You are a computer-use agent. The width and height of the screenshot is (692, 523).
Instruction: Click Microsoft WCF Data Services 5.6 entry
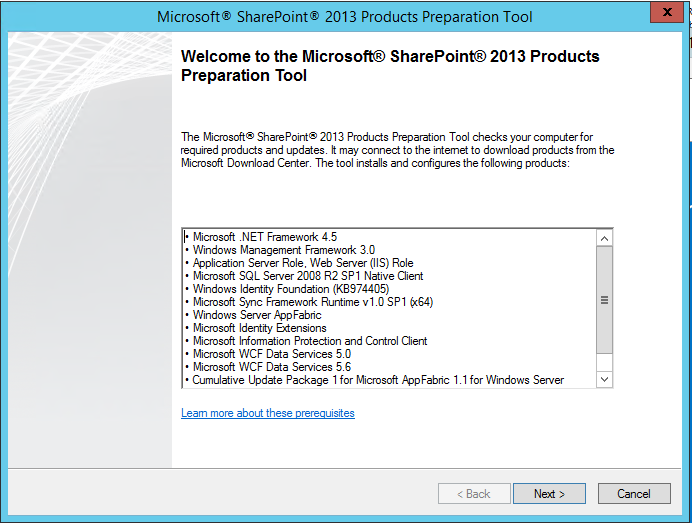pos(272,367)
